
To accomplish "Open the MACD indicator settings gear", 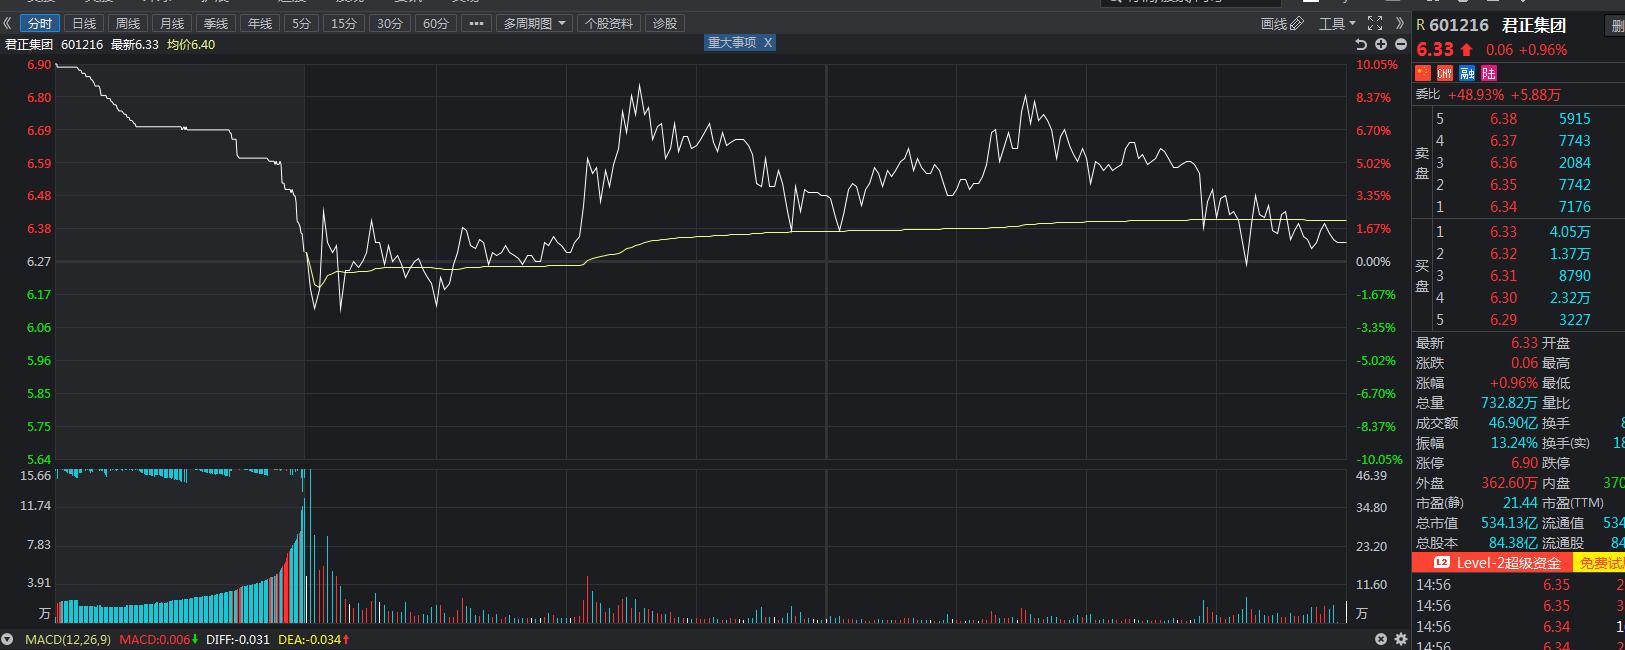I will pos(1400,639).
